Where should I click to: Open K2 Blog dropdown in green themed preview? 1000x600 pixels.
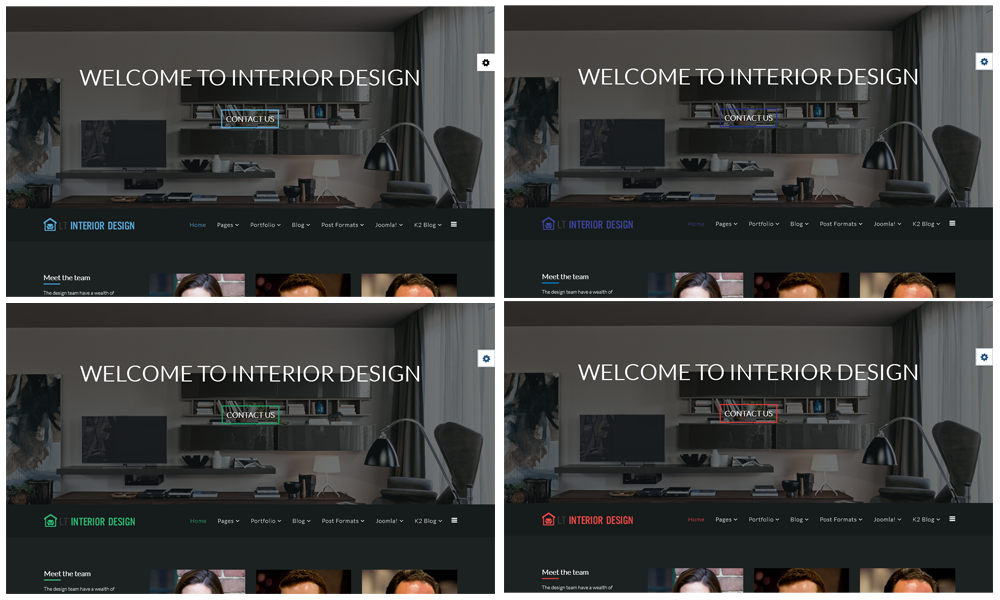(x=429, y=520)
